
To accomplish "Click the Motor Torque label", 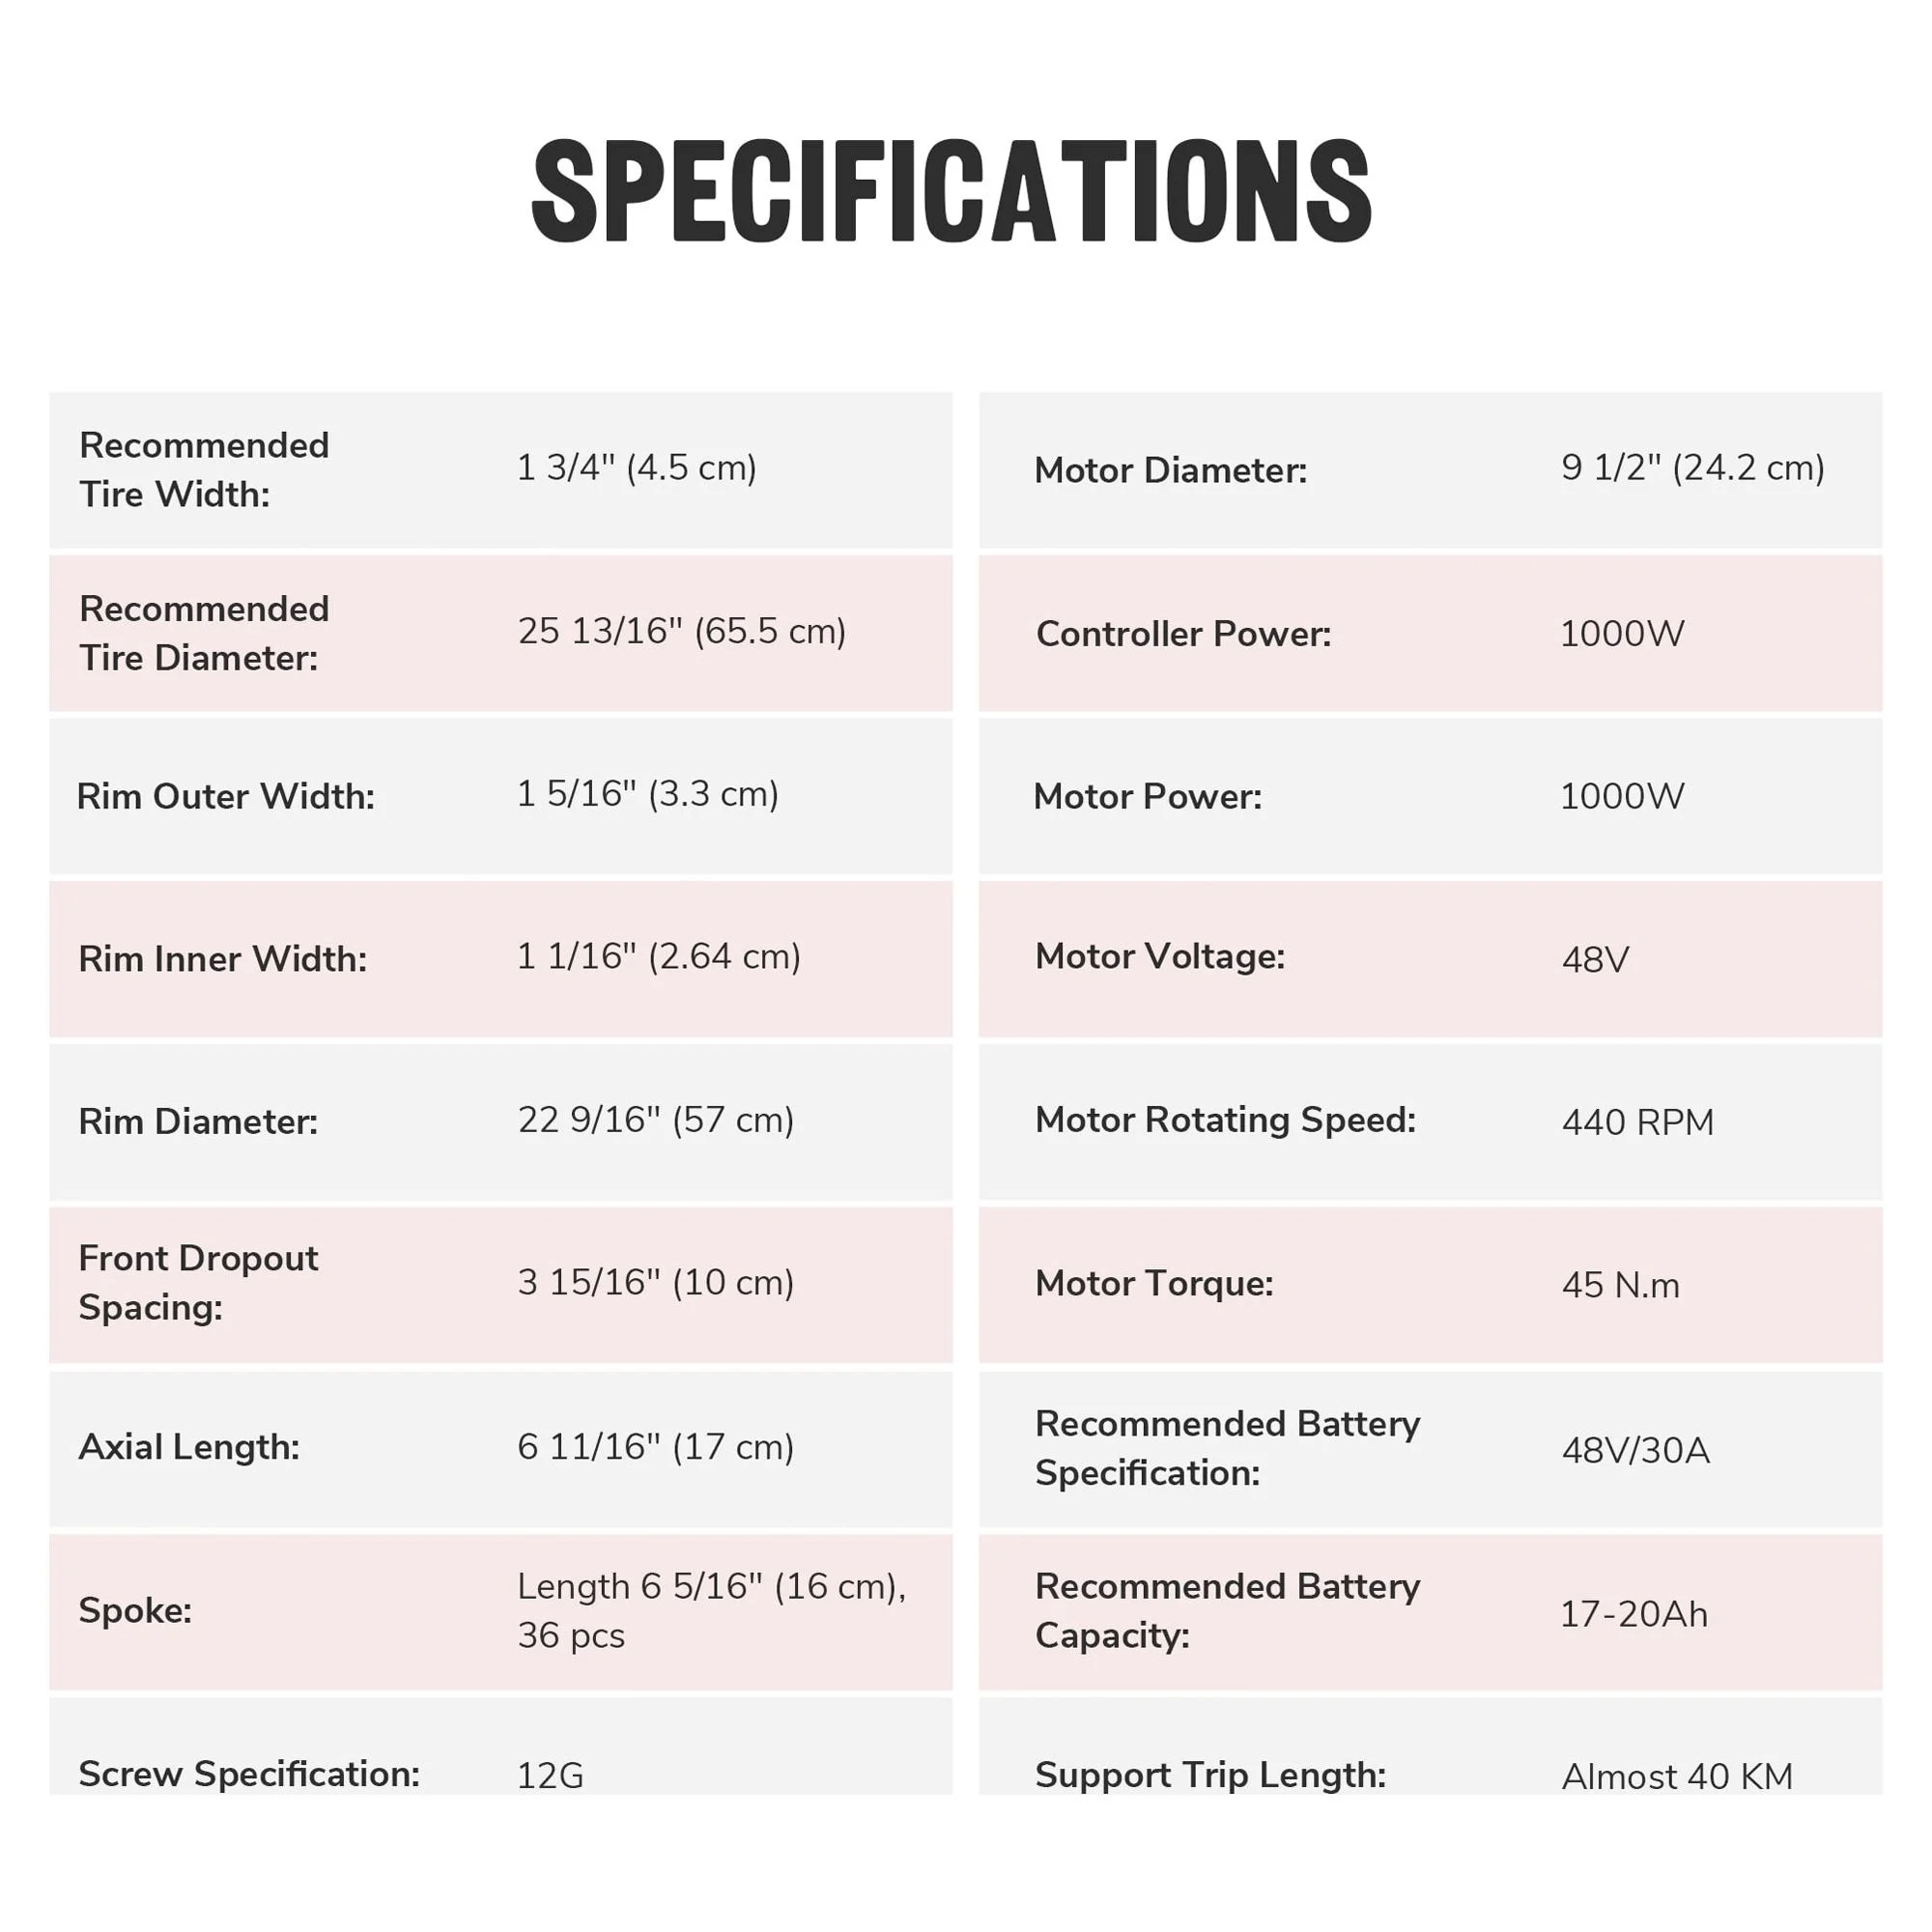I will coord(1154,1283).
